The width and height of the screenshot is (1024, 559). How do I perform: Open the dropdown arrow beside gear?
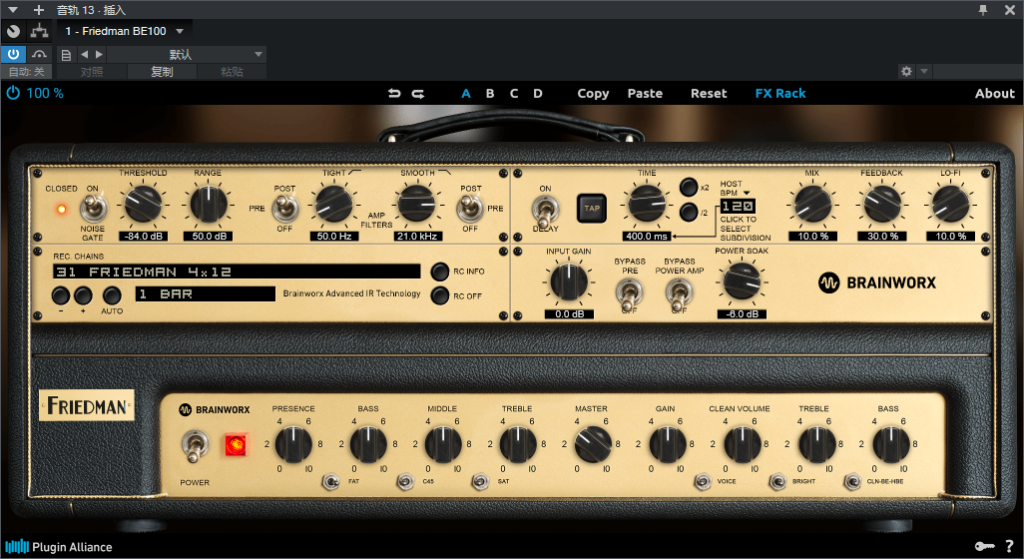[x=924, y=71]
